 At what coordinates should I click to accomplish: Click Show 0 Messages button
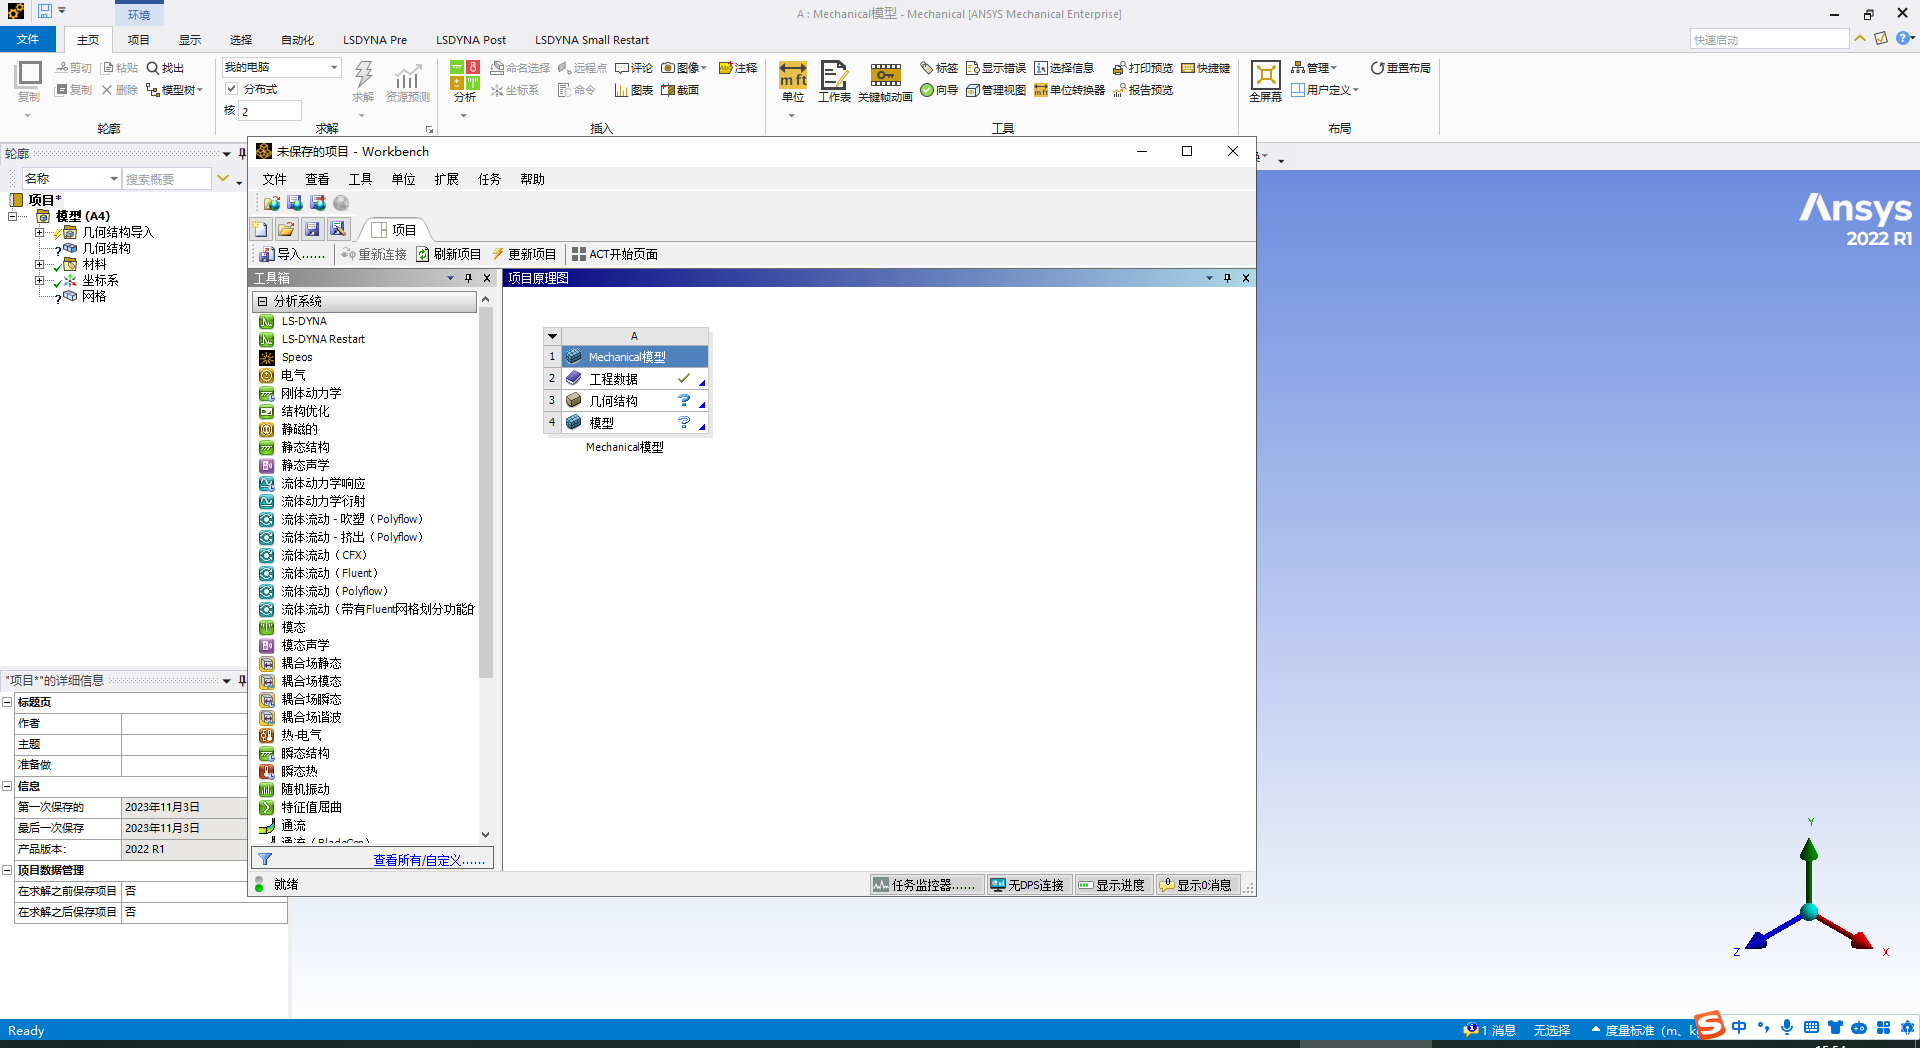click(x=1197, y=885)
